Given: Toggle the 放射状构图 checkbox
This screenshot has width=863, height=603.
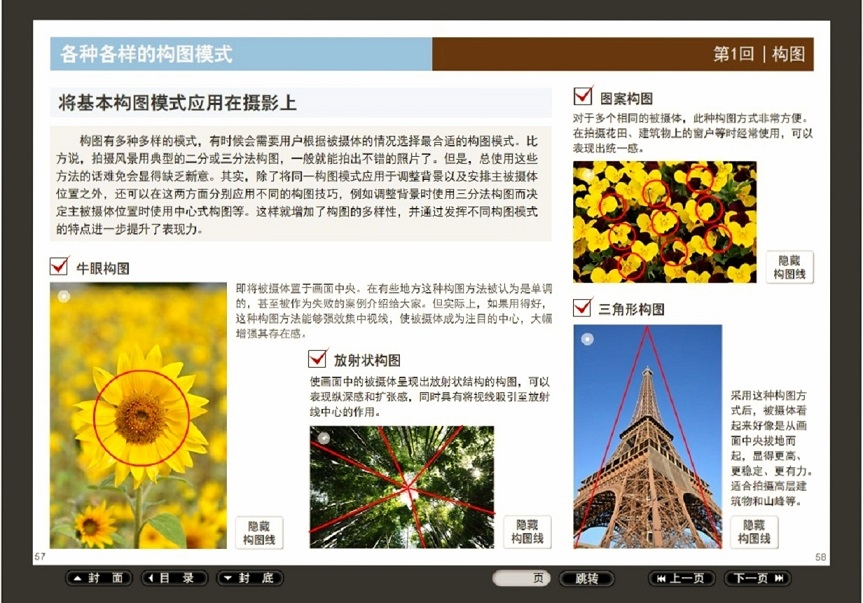Looking at the screenshot, I should 318,359.
